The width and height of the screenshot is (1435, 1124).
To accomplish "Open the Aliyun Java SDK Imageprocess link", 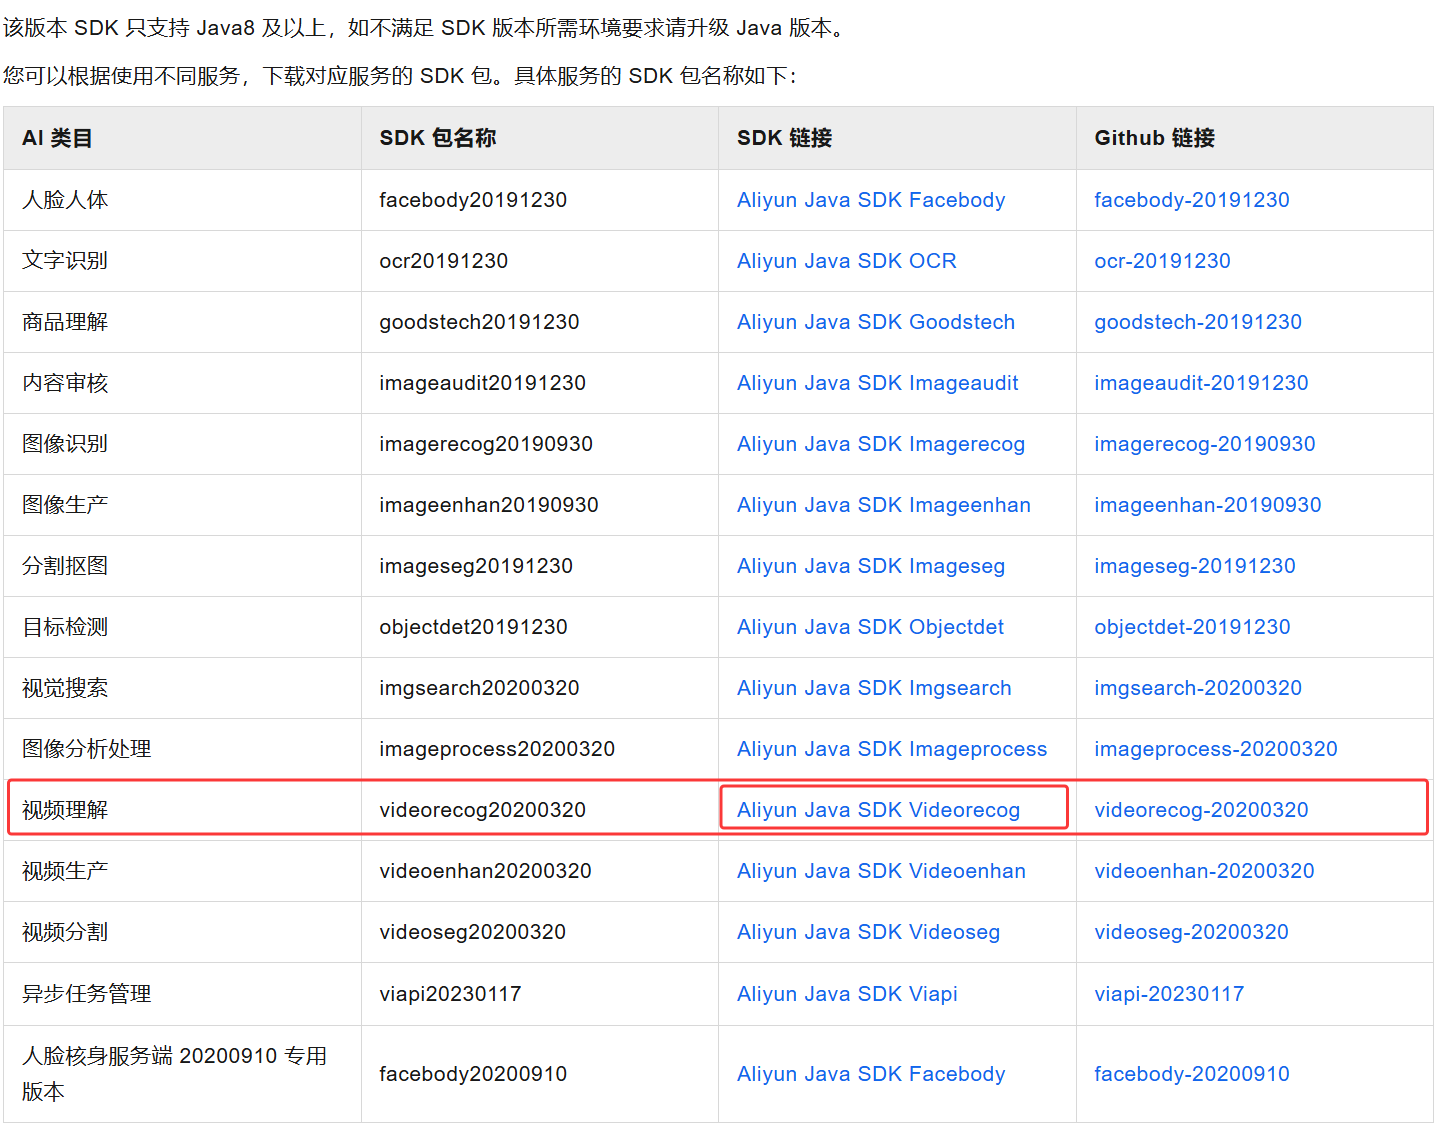I will click(892, 749).
